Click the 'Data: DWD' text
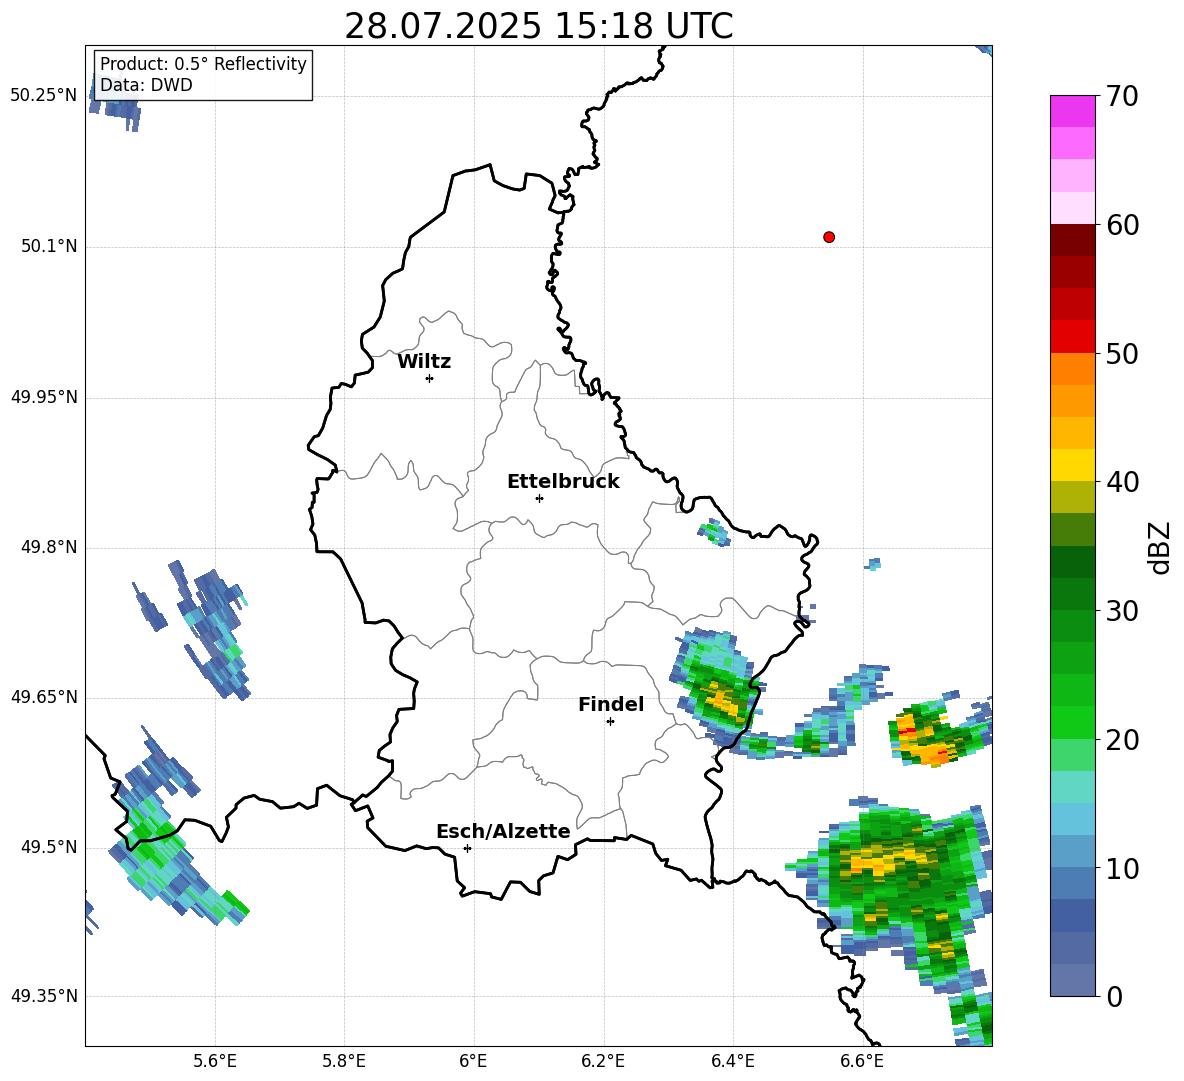 pos(146,85)
